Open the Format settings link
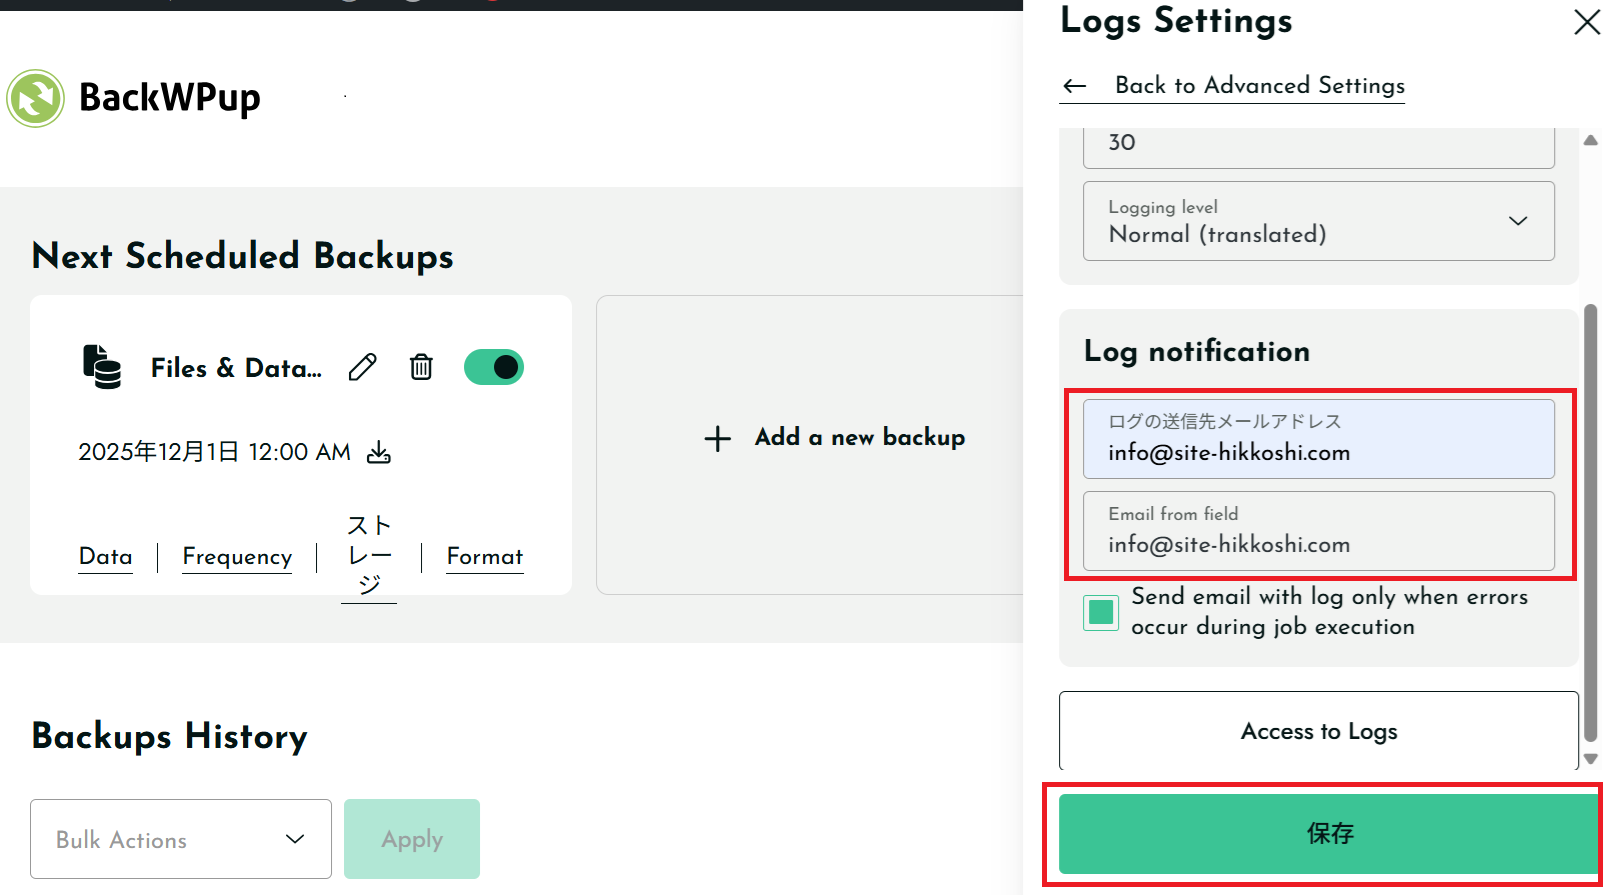The width and height of the screenshot is (1607, 895). click(x=485, y=557)
